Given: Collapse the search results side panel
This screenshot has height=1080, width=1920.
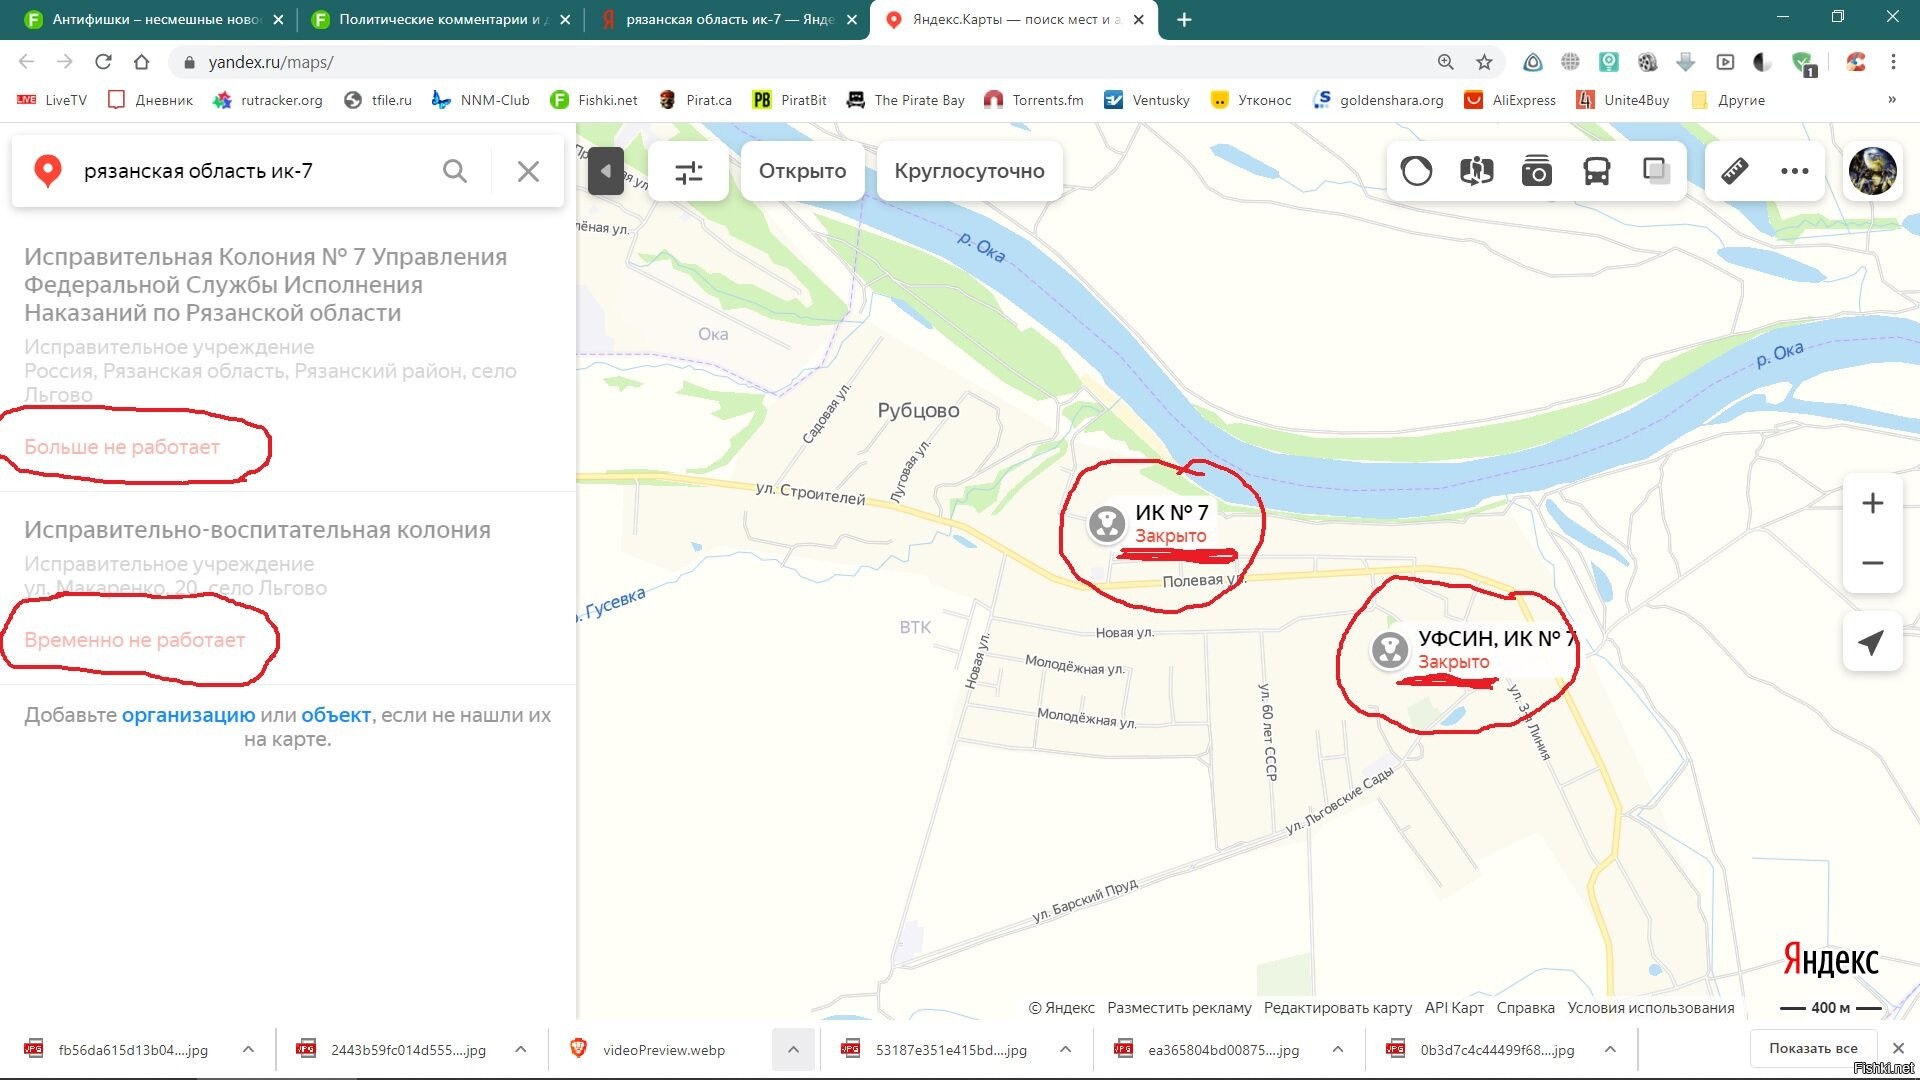Looking at the screenshot, I should click(605, 172).
